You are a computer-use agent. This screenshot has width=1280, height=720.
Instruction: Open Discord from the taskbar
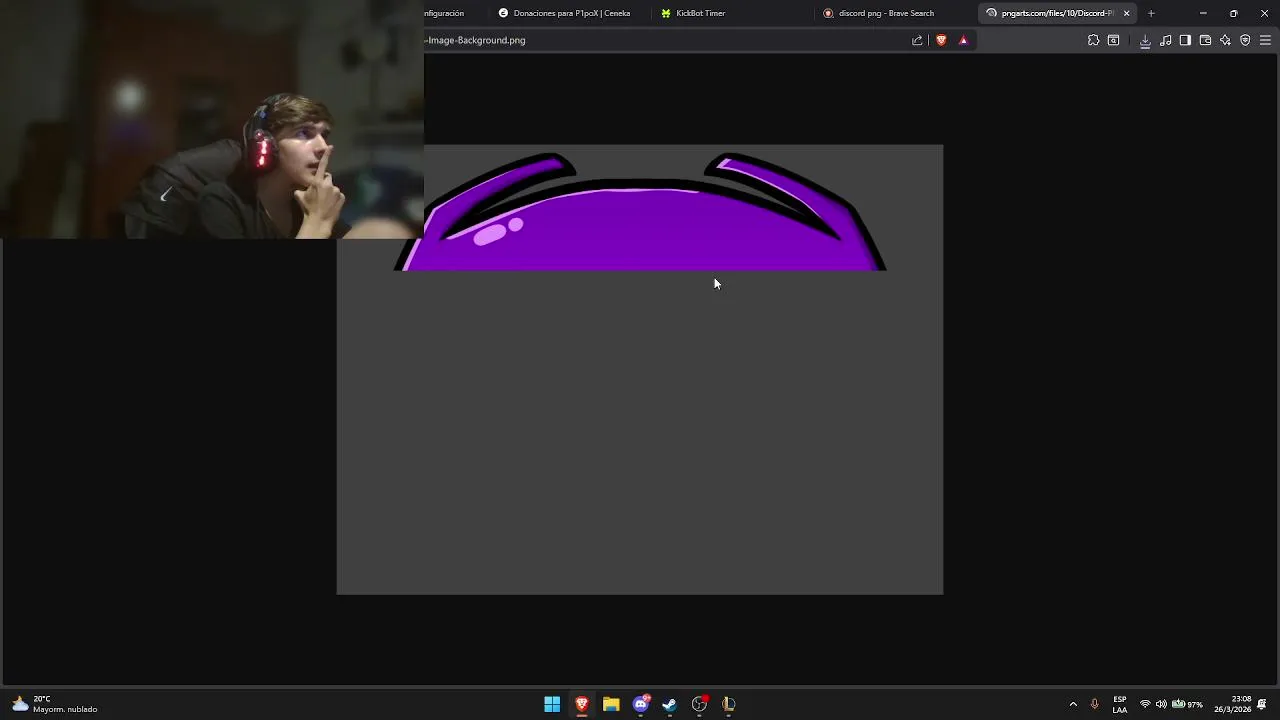(x=641, y=704)
